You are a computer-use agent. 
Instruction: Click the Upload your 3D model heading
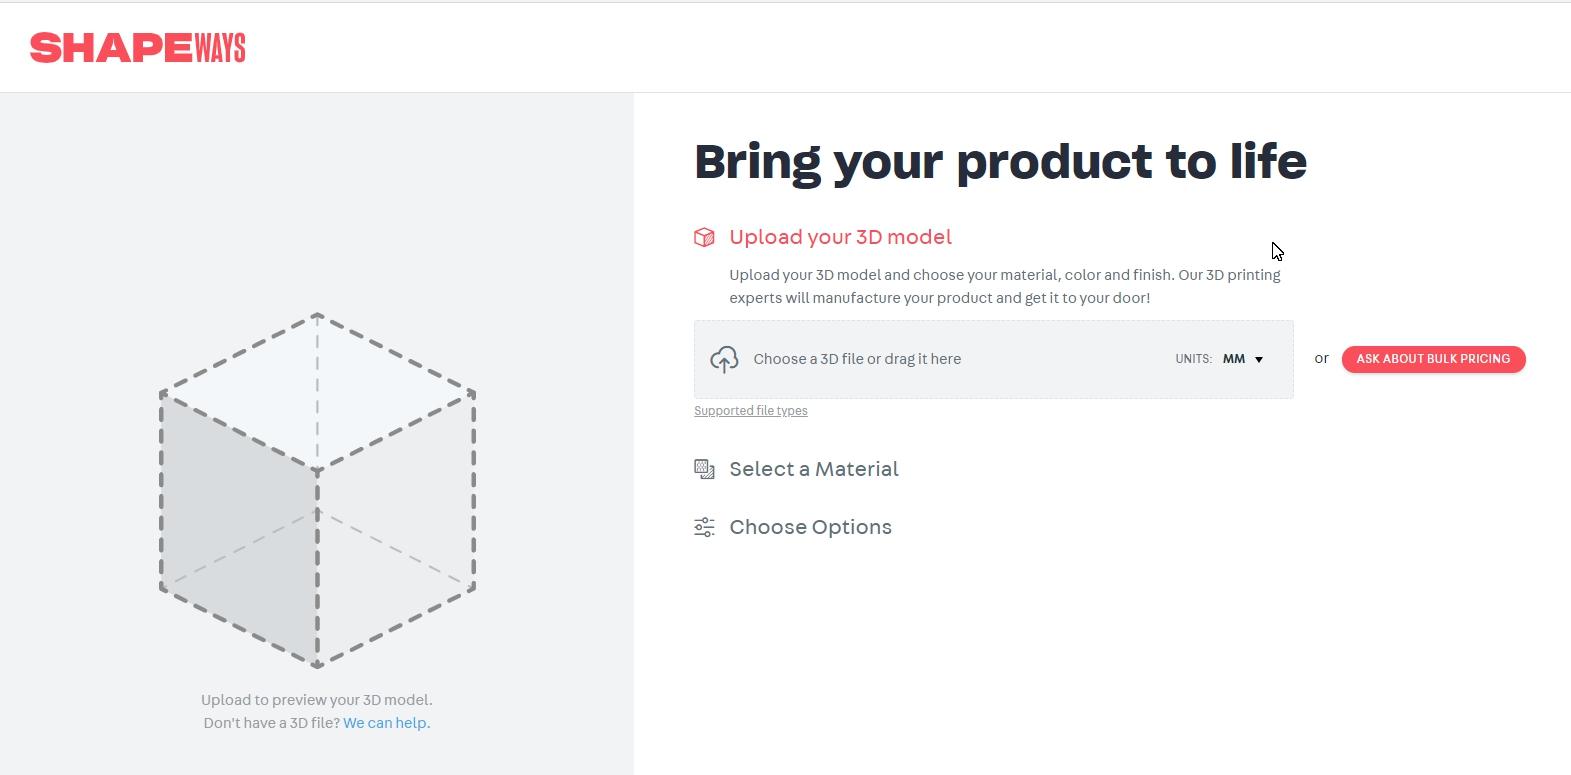840,237
